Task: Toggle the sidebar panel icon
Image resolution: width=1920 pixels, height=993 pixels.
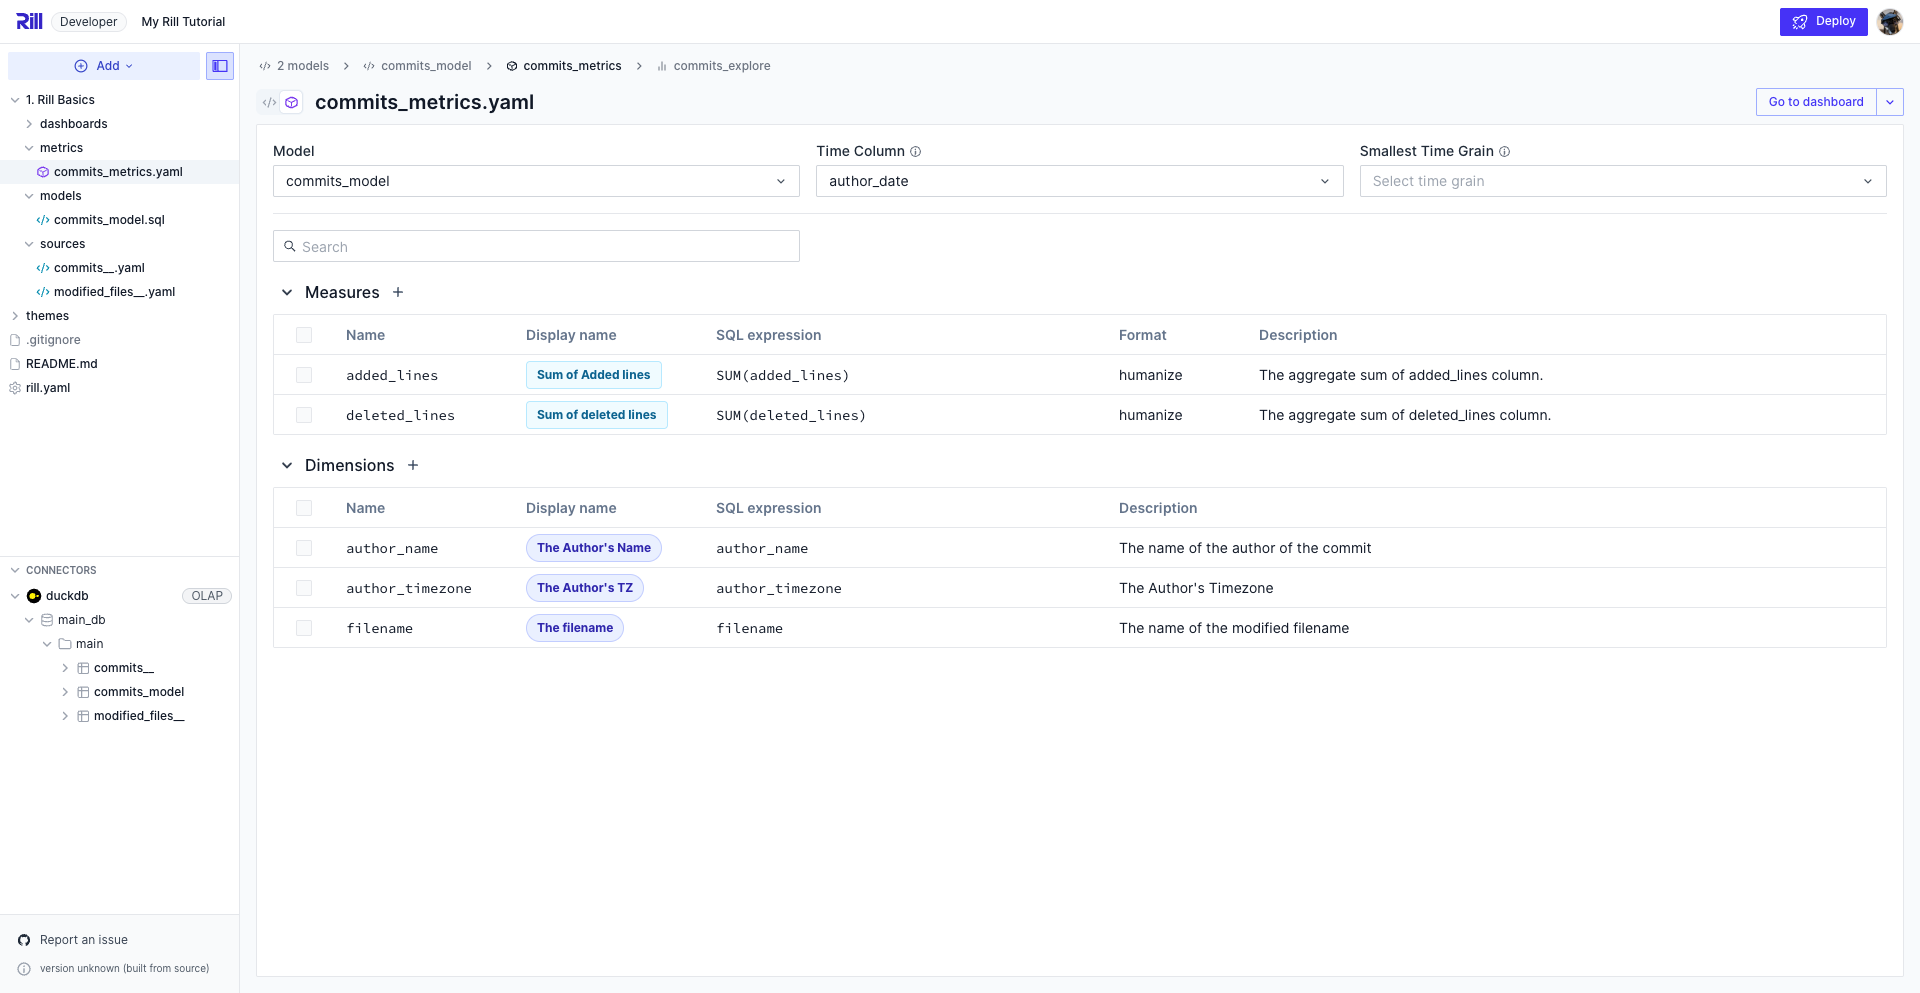Action: tap(220, 66)
